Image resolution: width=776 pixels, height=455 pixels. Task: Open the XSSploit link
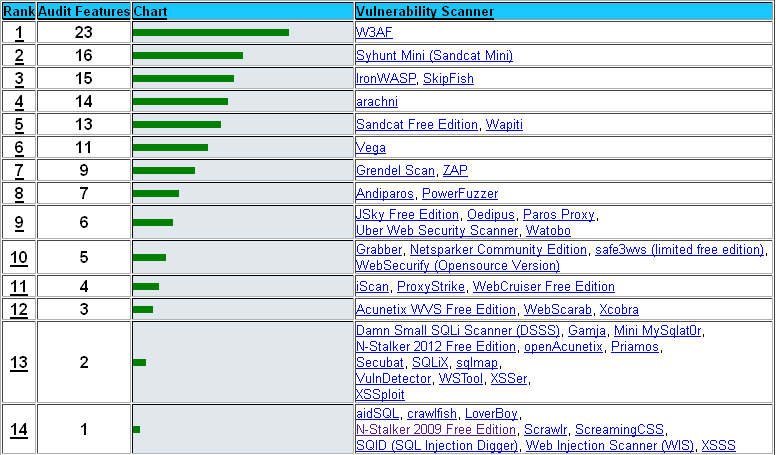[x=380, y=395]
